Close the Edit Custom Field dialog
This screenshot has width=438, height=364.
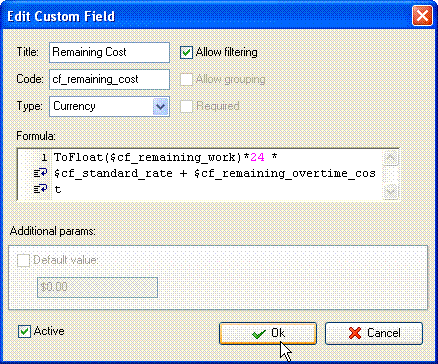422,16
